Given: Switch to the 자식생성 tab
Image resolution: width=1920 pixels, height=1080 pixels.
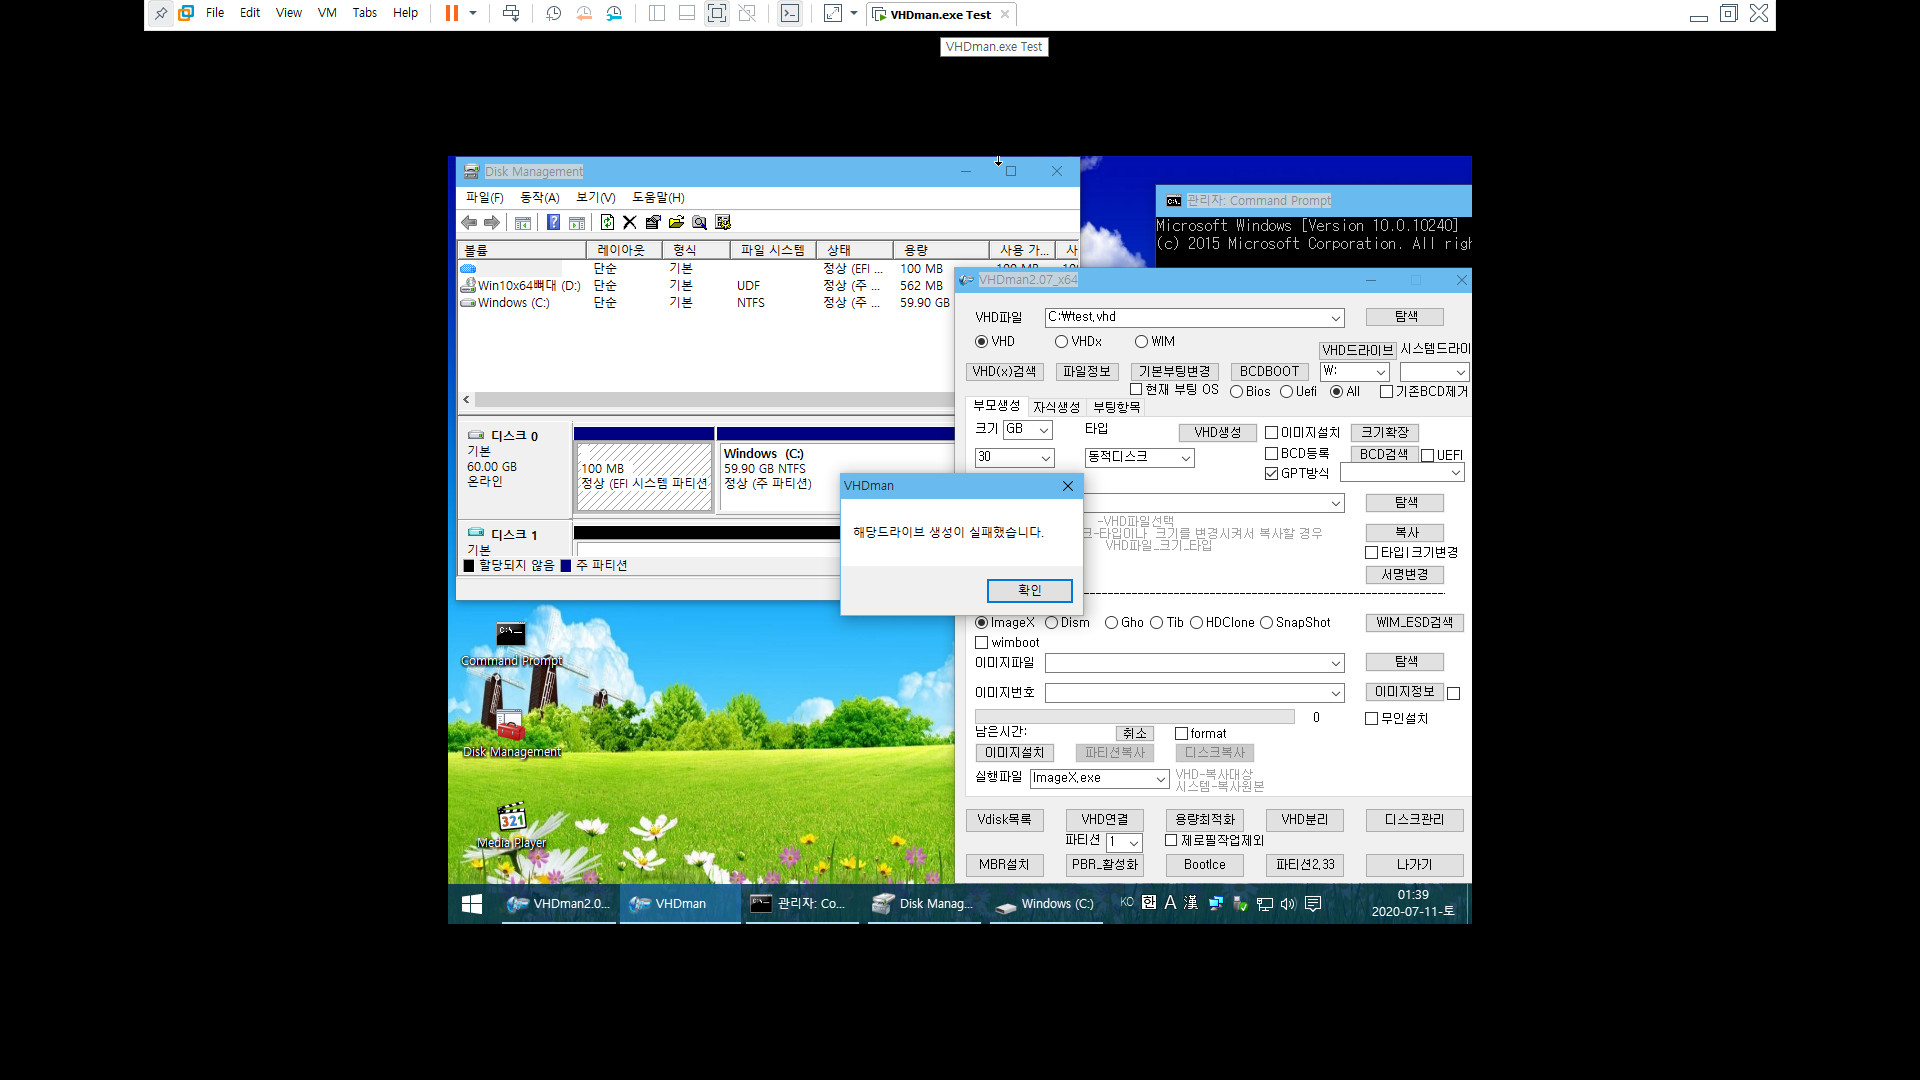Looking at the screenshot, I should [x=1056, y=407].
